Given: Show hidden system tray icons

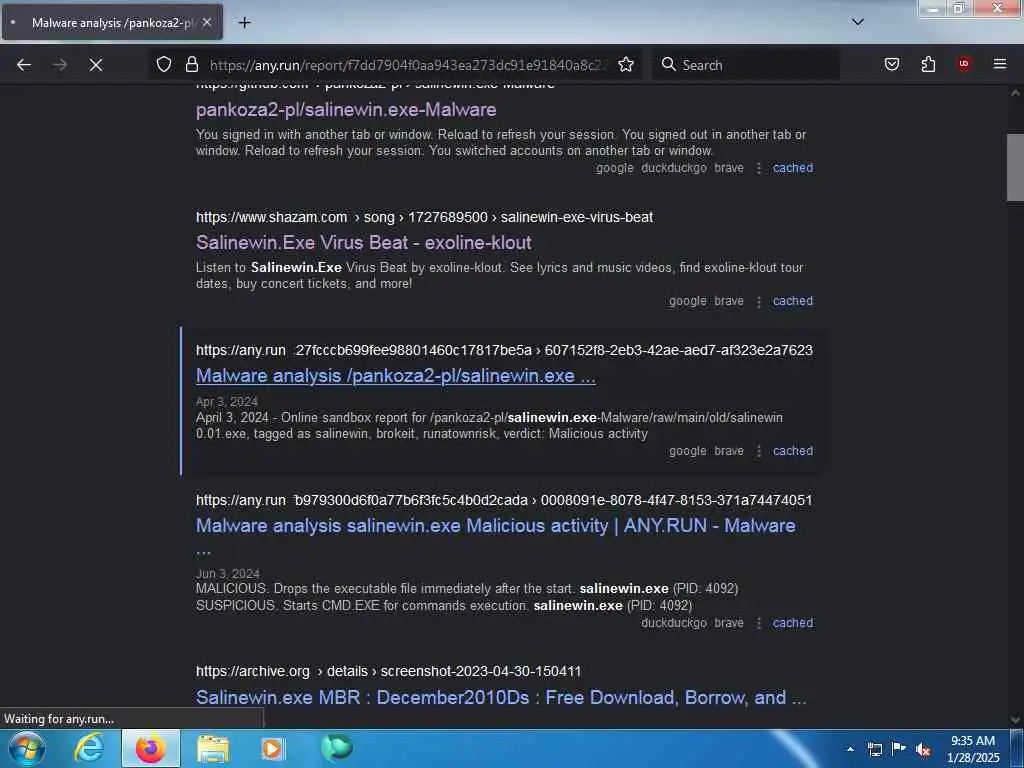Looking at the screenshot, I should pyautogui.click(x=850, y=749).
